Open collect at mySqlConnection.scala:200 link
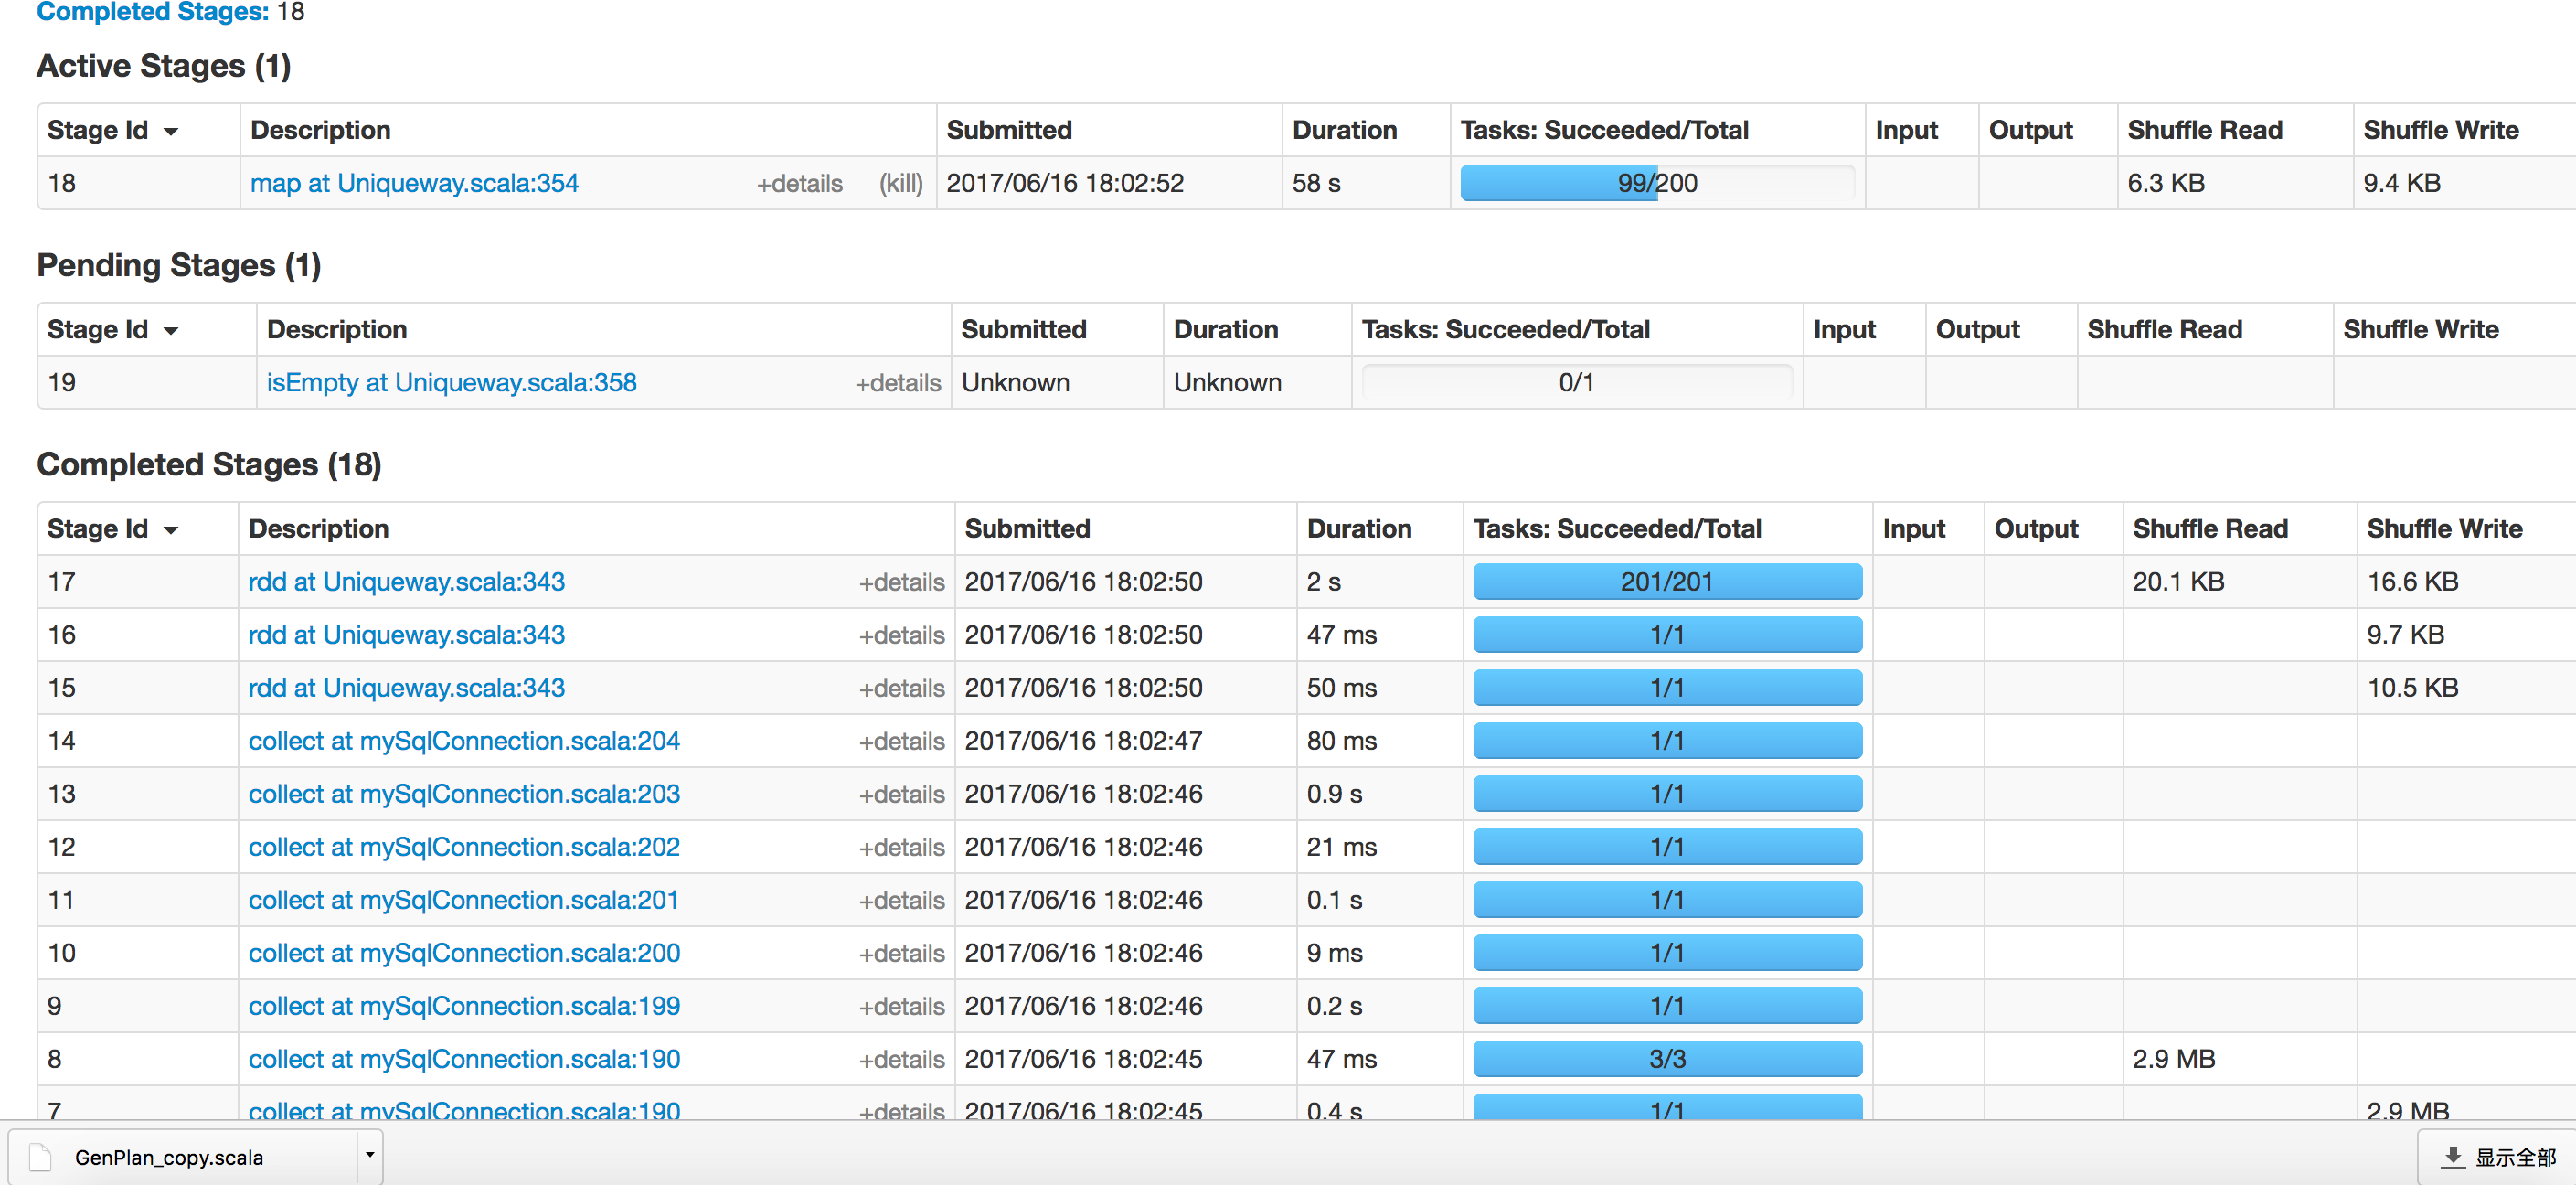This screenshot has height=1185, width=2576. [x=464, y=952]
